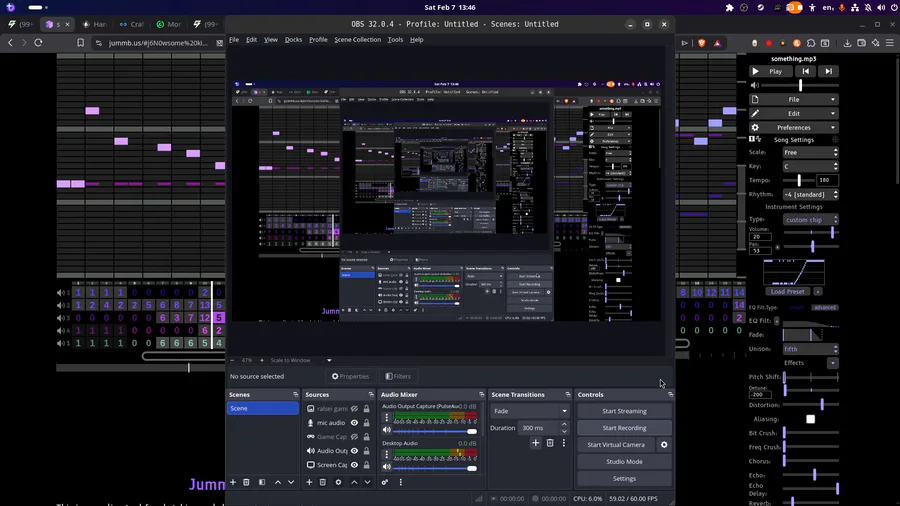
Task: Hide the Screen Capture source
Action: click(x=354, y=465)
